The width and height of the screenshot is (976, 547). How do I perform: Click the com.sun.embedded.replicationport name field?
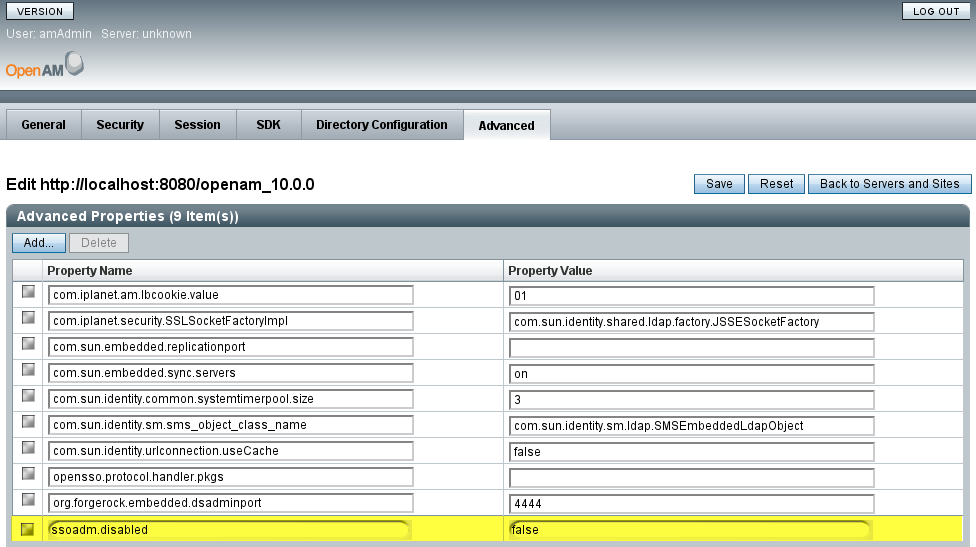click(230, 347)
